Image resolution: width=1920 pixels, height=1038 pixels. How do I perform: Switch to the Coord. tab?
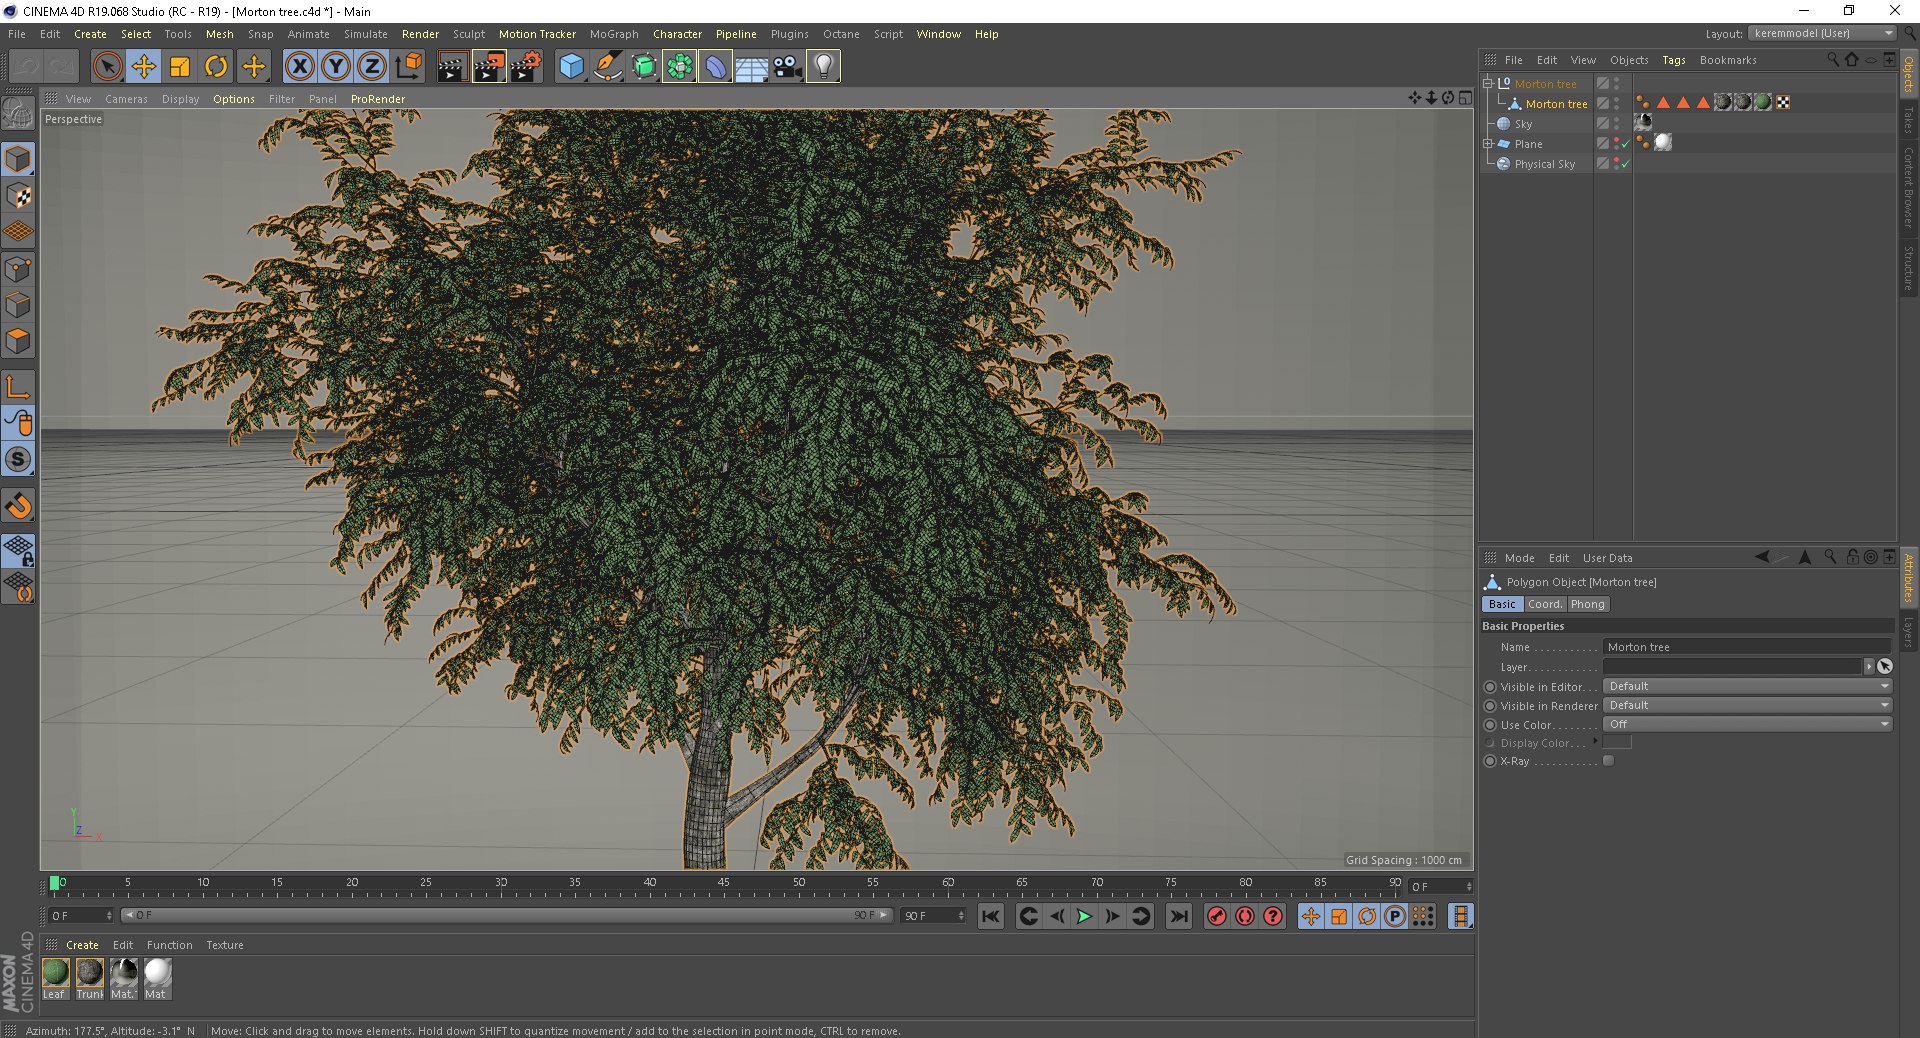(x=1544, y=604)
